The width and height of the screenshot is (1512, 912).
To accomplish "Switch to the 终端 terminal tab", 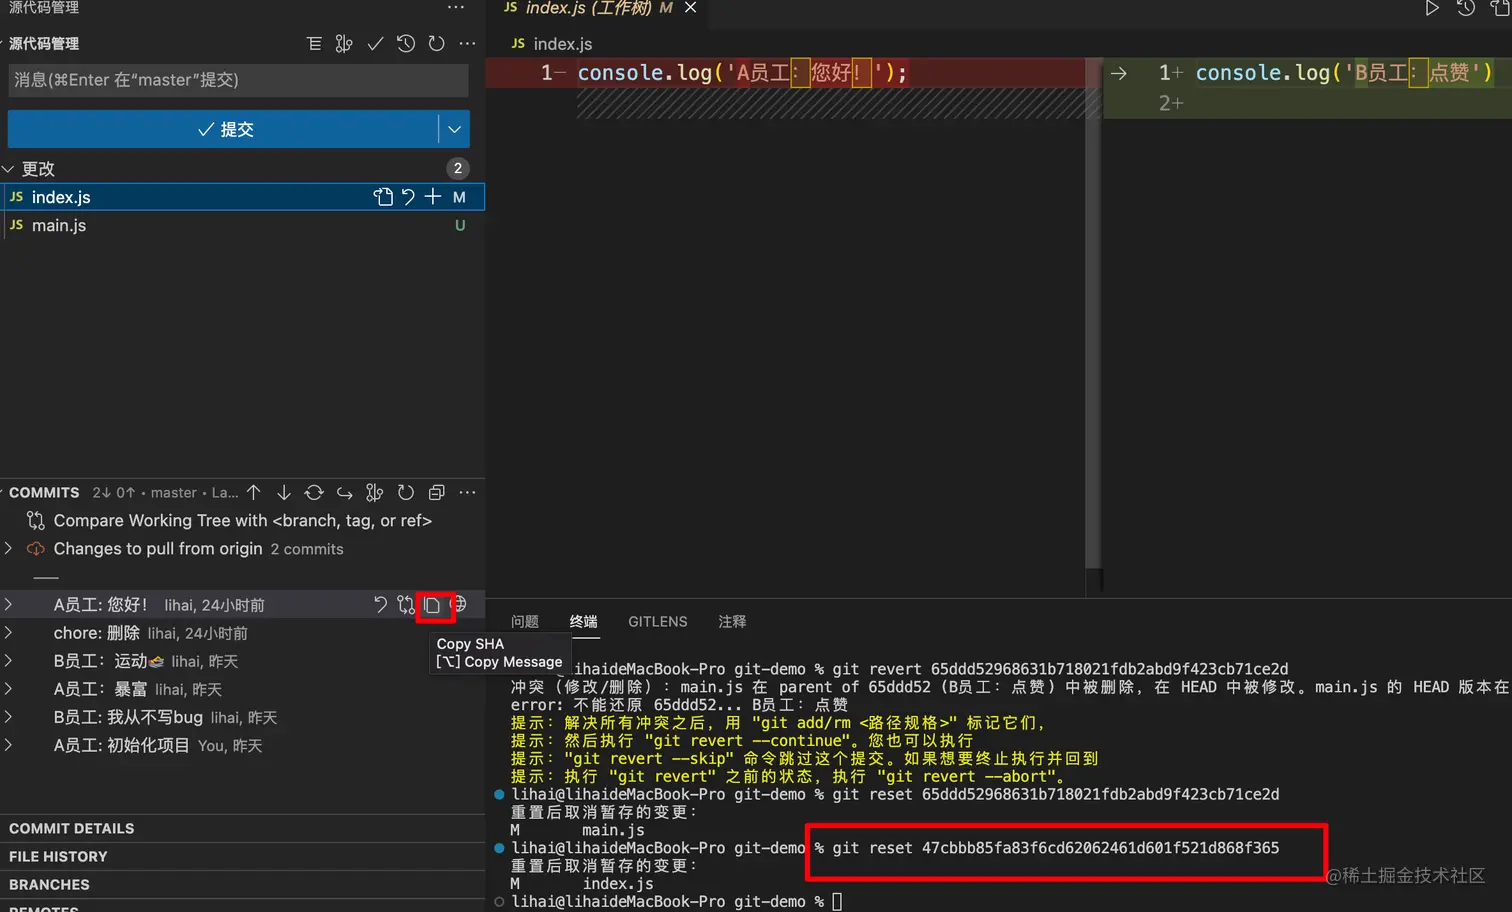I will (583, 621).
